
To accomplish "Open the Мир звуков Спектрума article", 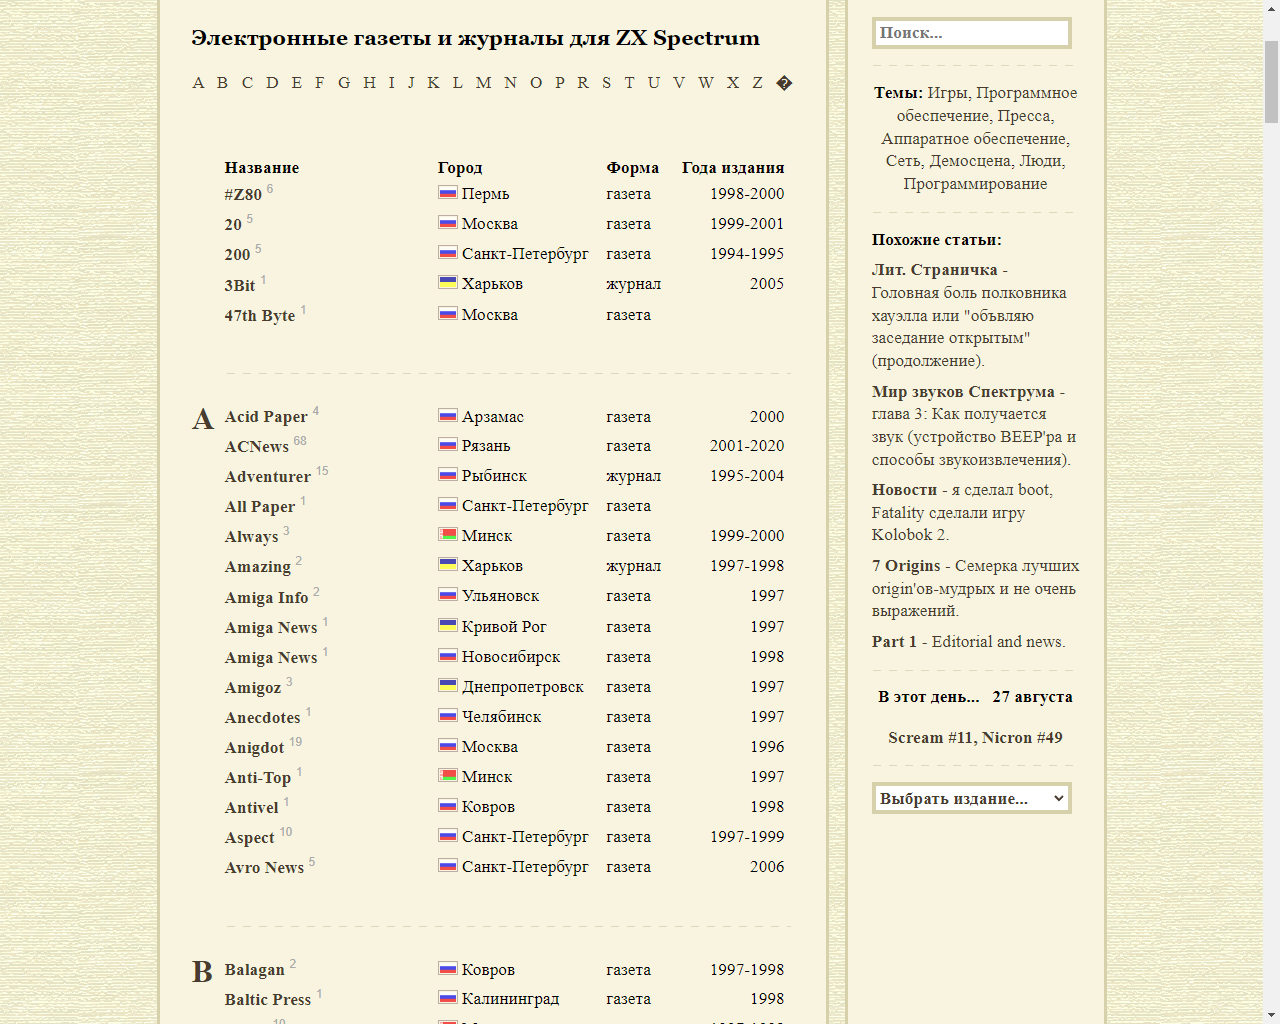I will (963, 392).
